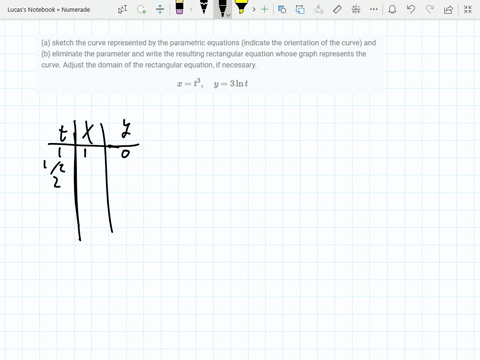Select the first black pen
Screen dimensions: 480x360
[204, 8]
